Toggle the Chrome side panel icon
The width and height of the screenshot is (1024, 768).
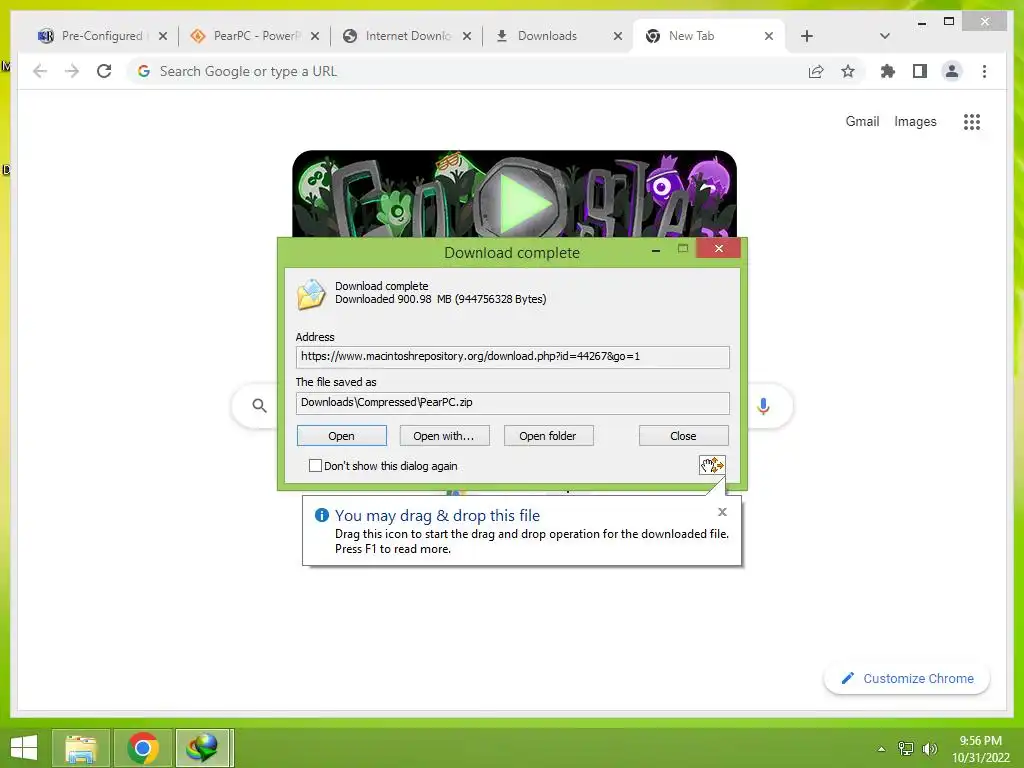click(920, 71)
